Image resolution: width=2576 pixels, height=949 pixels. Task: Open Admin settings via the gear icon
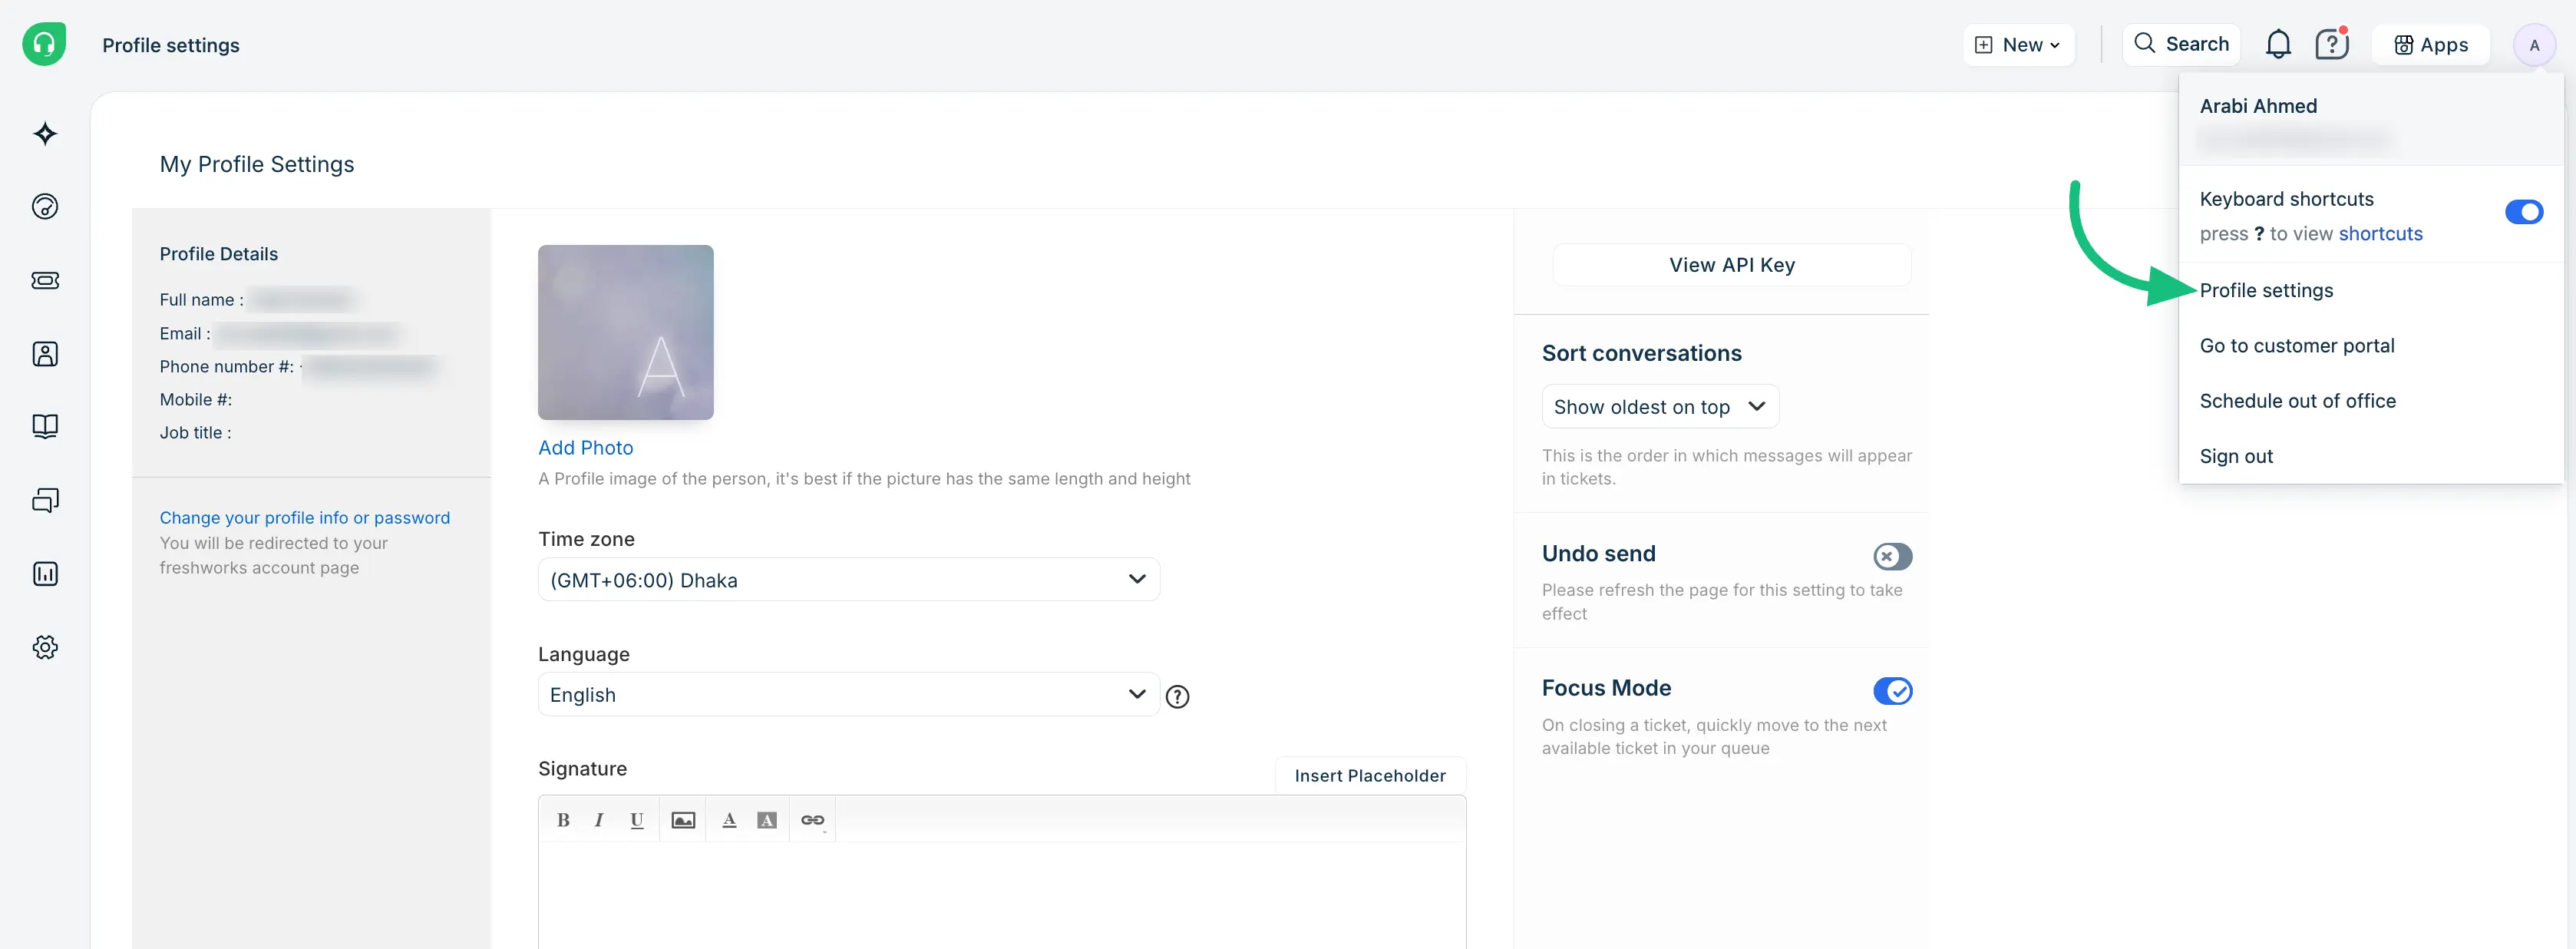44,646
